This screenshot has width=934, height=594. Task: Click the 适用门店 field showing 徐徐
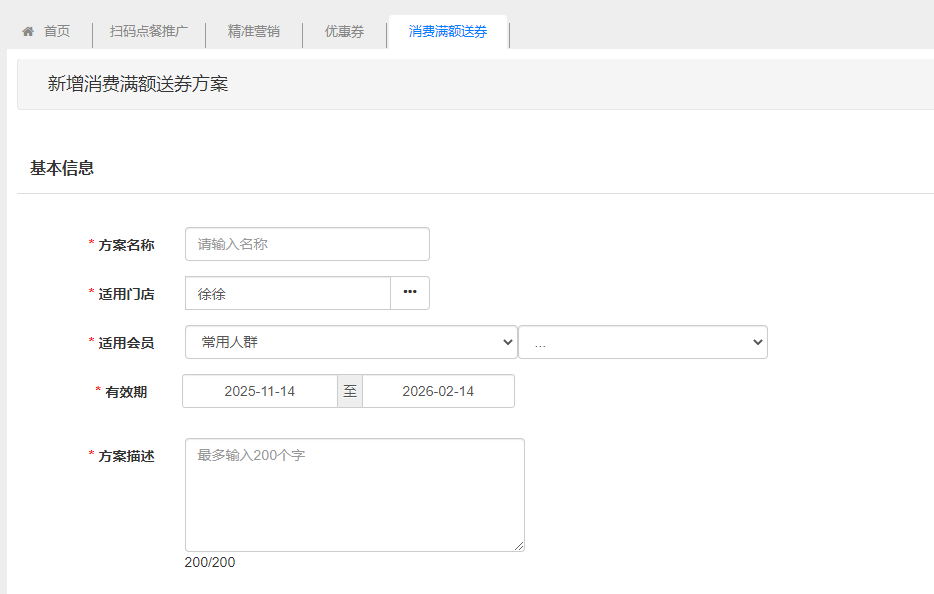(x=287, y=293)
